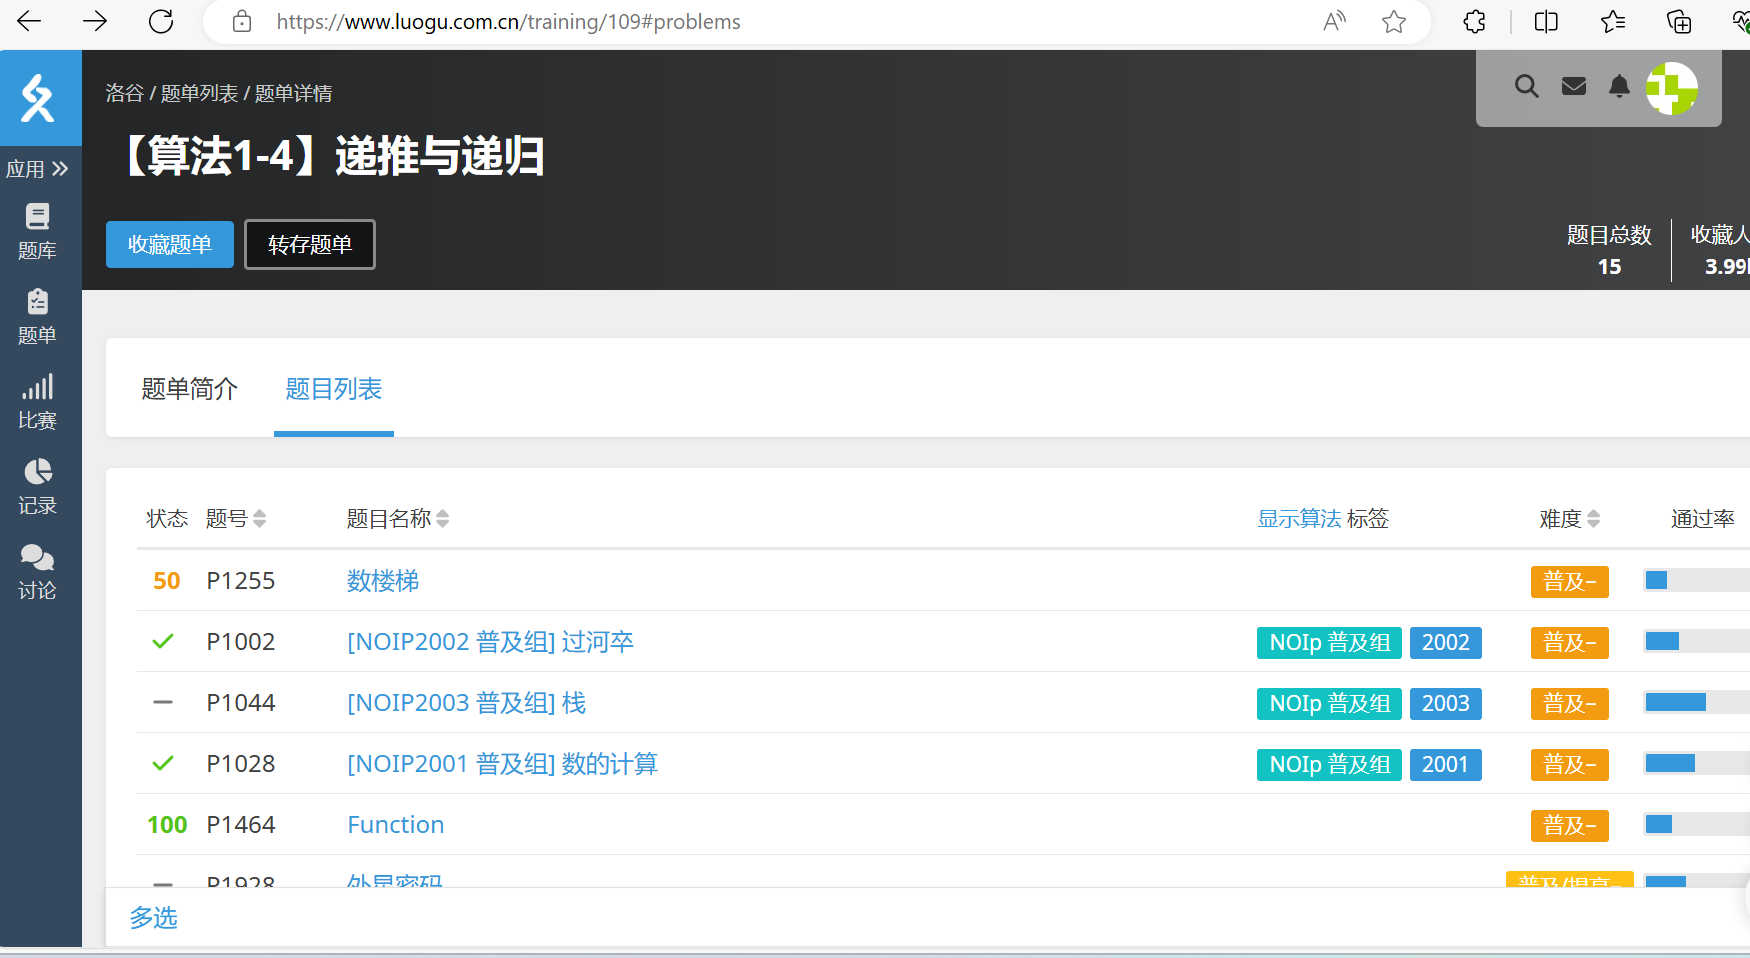Image resolution: width=1750 pixels, height=958 pixels.
Task: Open the problem 数楼梯 link
Action: coord(382,581)
